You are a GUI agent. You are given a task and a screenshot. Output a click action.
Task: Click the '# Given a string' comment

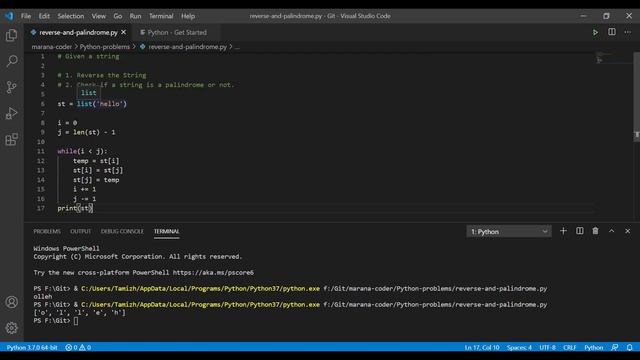(89, 56)
